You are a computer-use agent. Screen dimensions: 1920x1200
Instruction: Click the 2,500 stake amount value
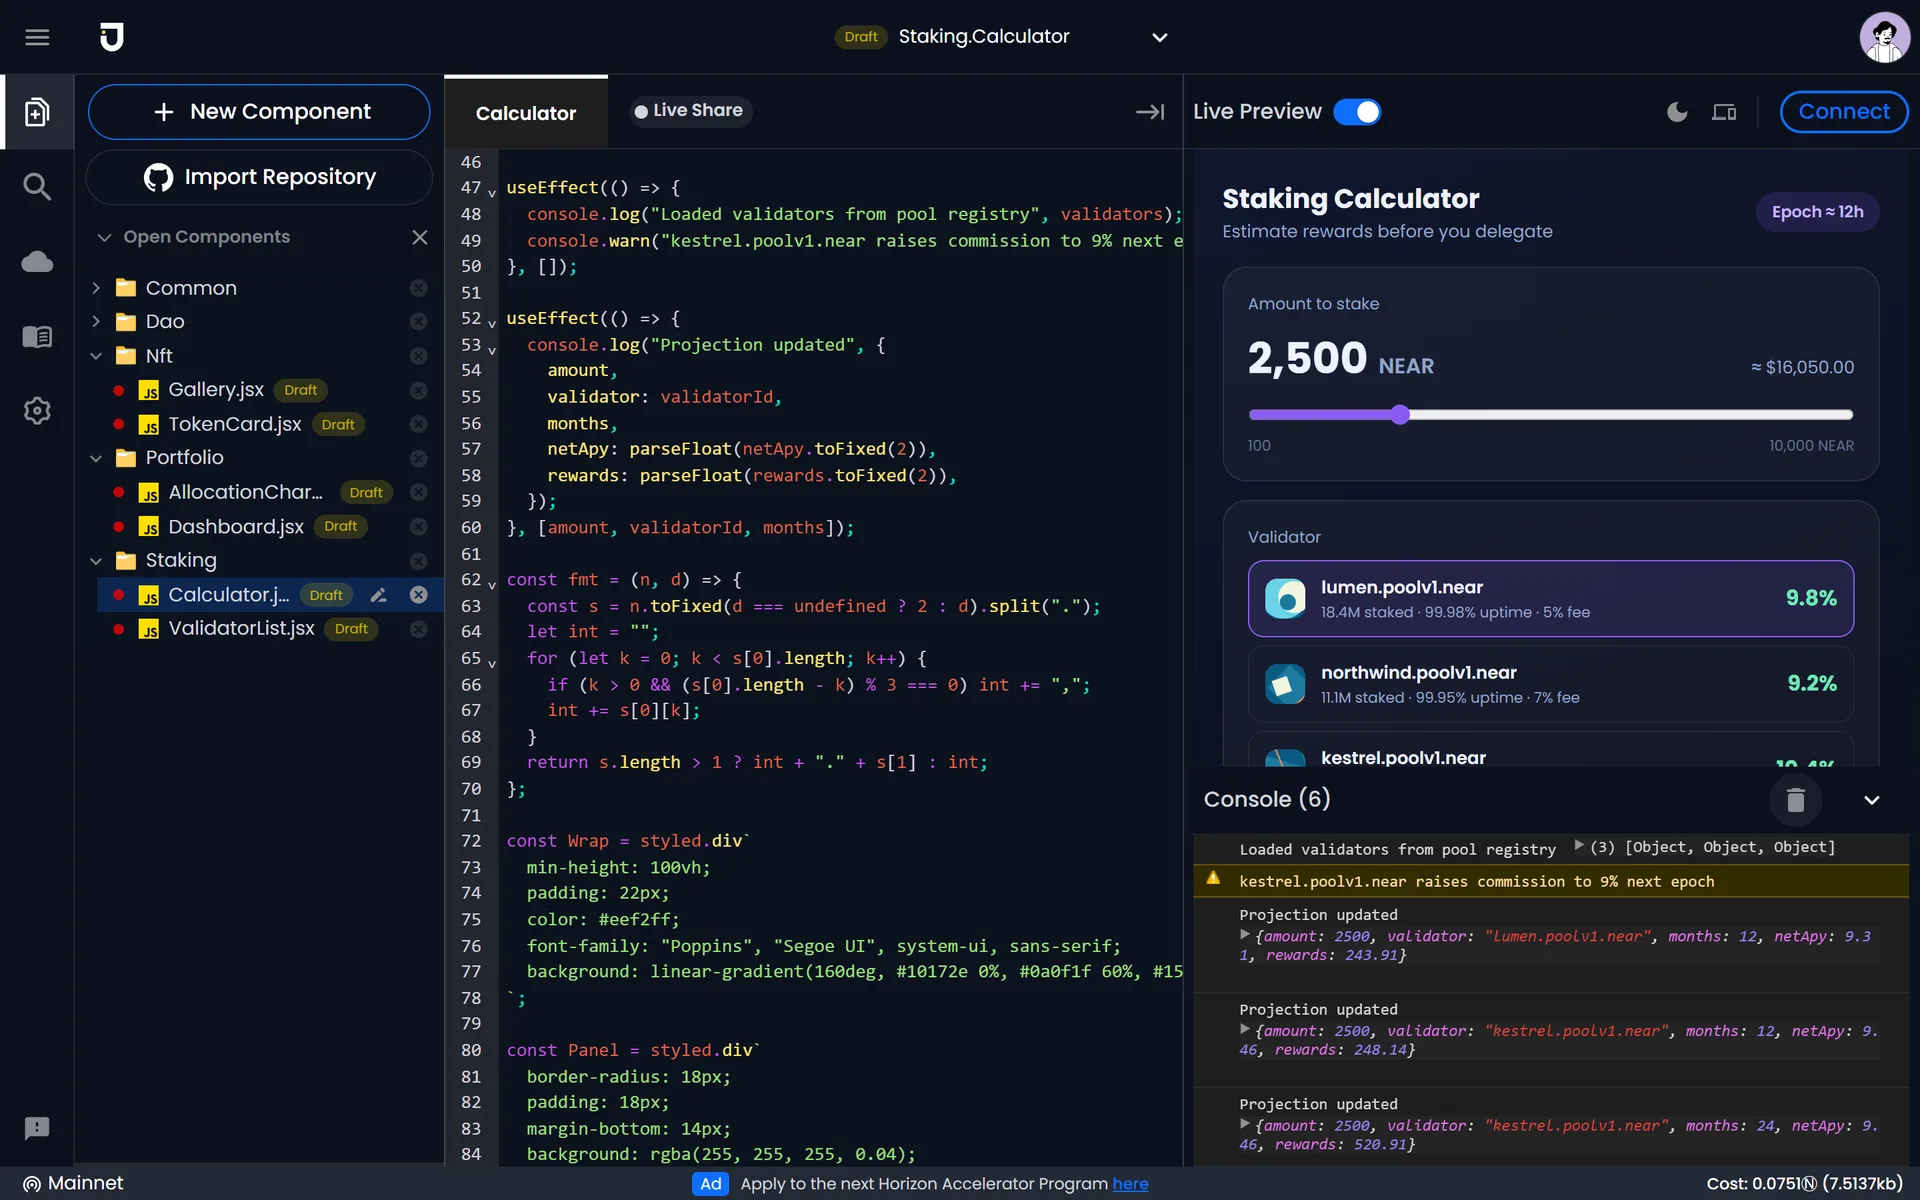1307,358
